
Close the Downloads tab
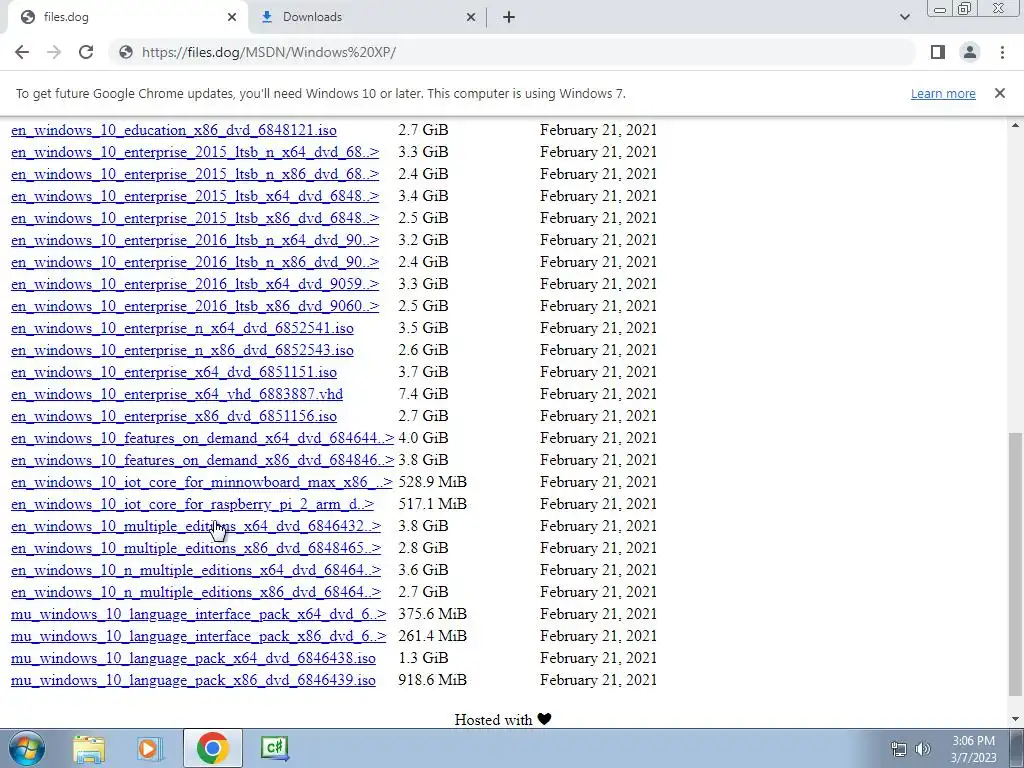pos(471,17)
